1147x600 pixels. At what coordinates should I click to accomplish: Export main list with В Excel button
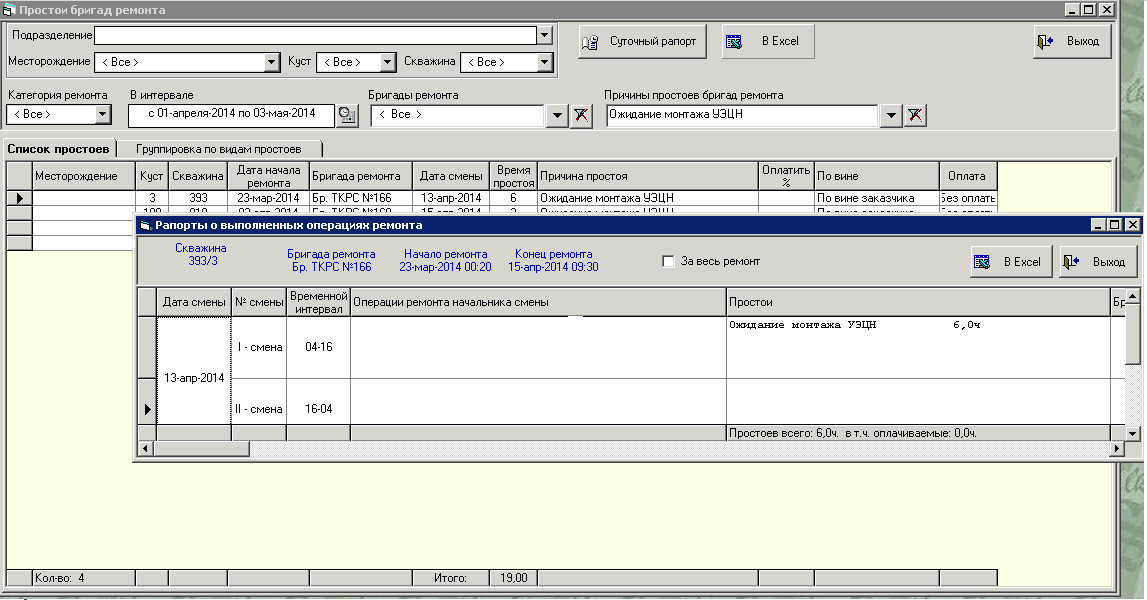pos(767,42)
